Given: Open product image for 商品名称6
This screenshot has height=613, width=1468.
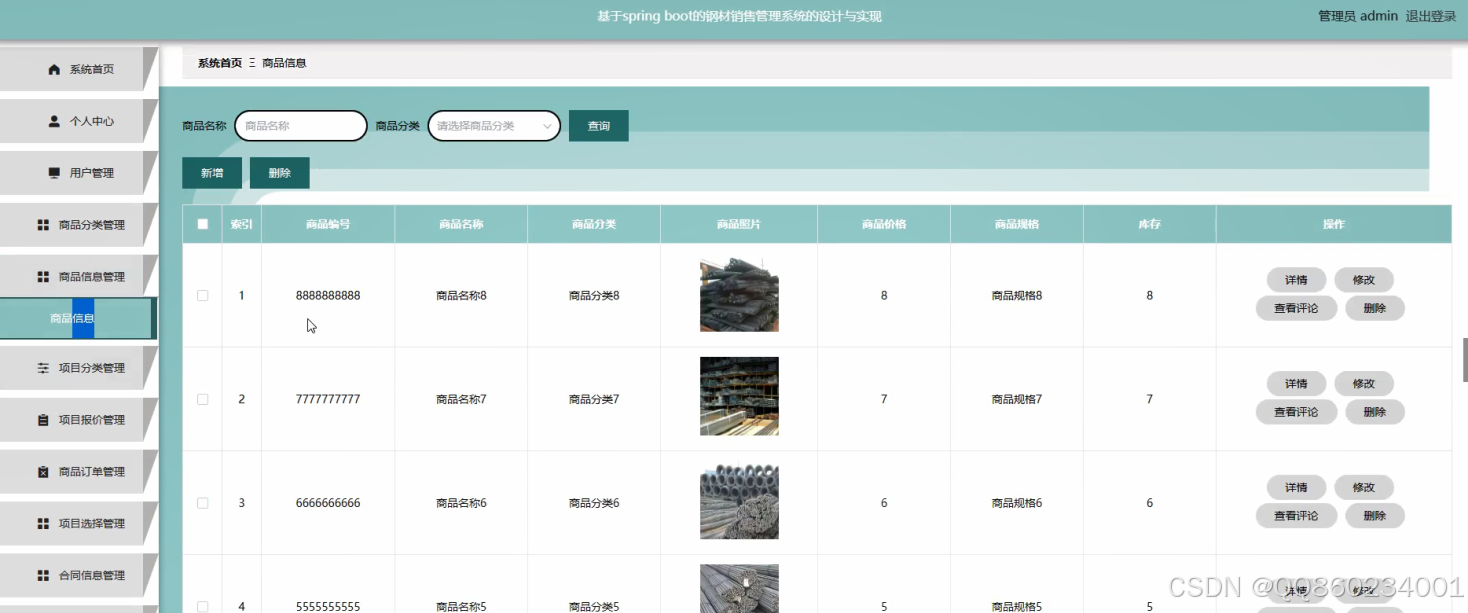Looking at the screenshot, I should click(x=739, y=500).
